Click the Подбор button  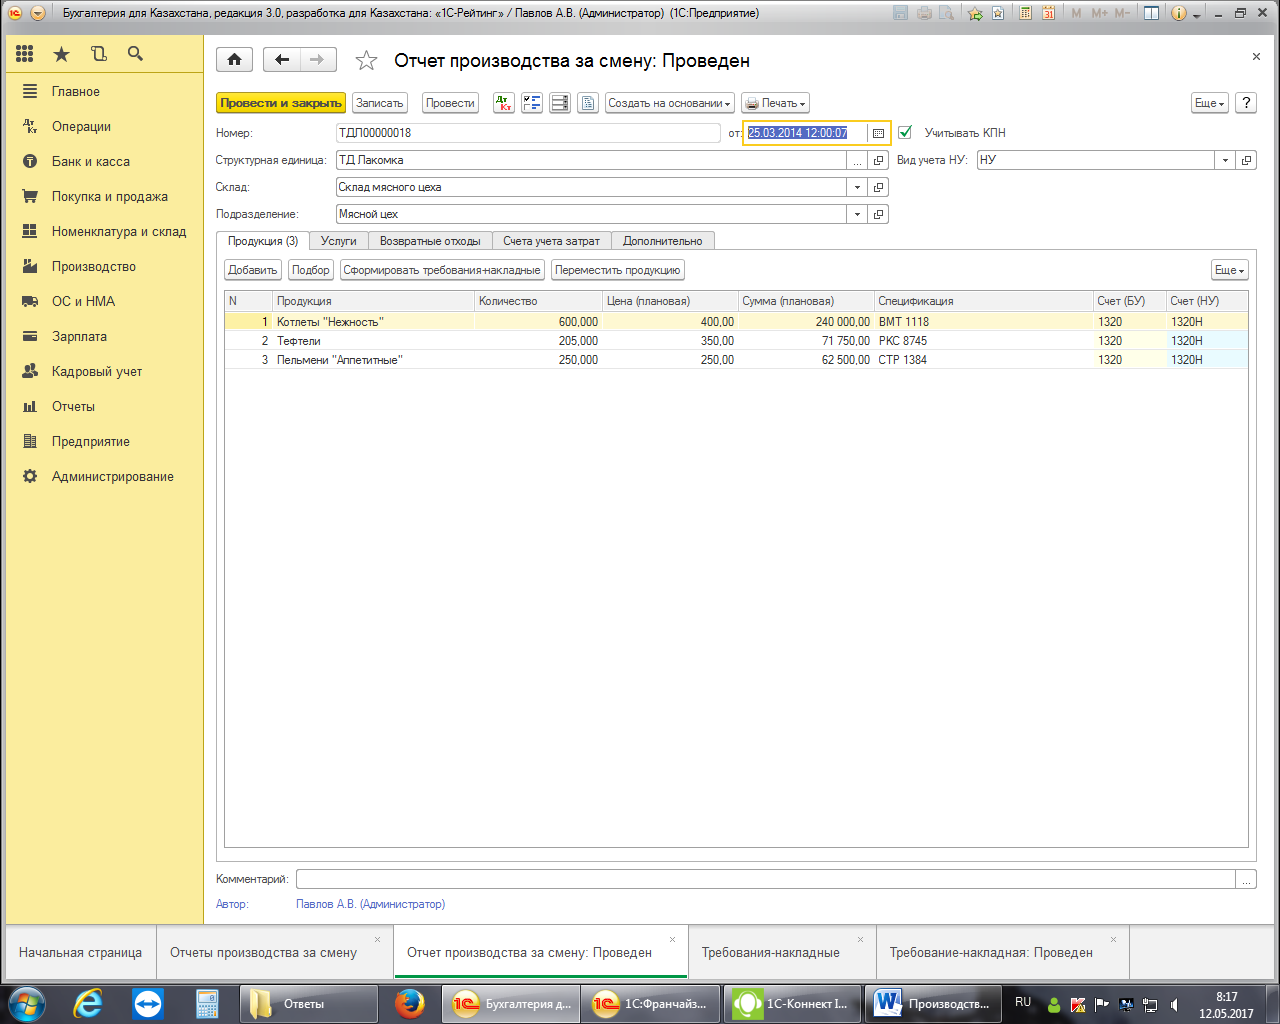311,270
